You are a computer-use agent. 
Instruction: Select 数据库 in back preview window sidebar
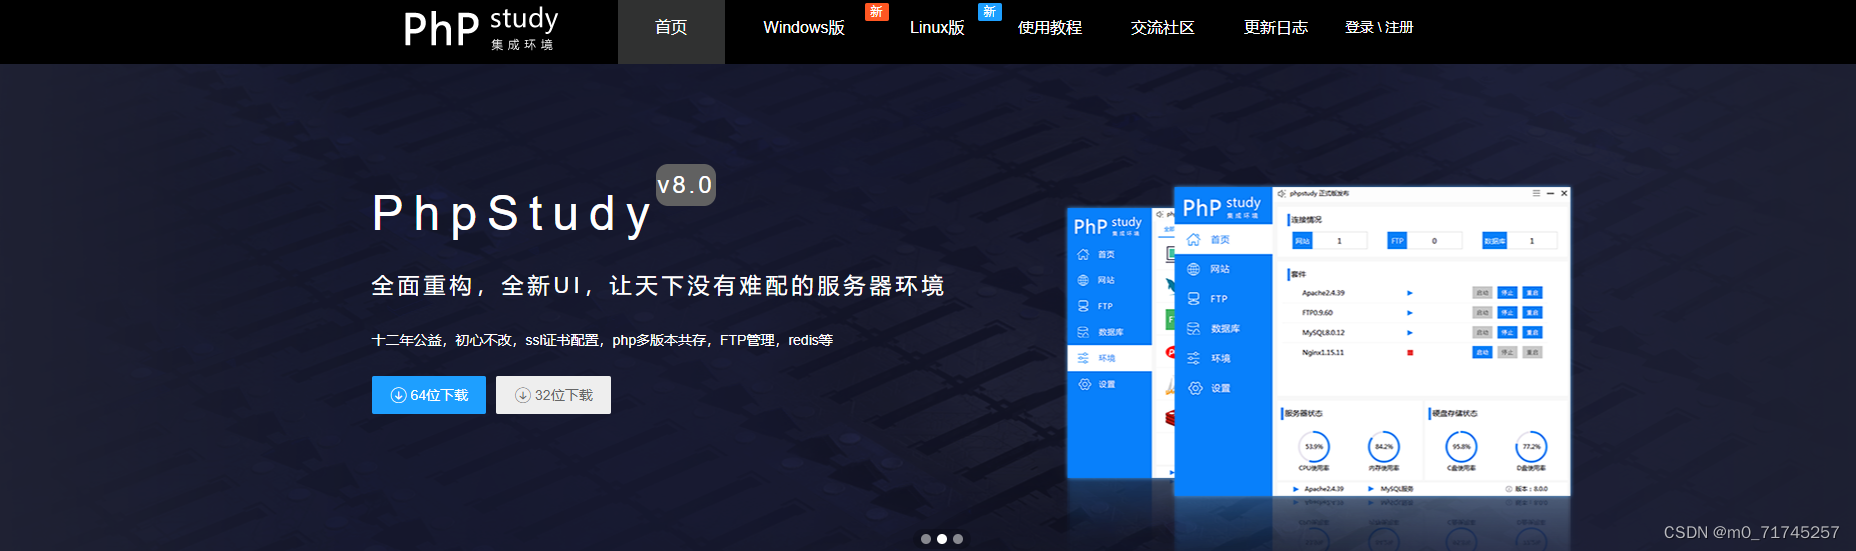click(x=1110, y=332)
